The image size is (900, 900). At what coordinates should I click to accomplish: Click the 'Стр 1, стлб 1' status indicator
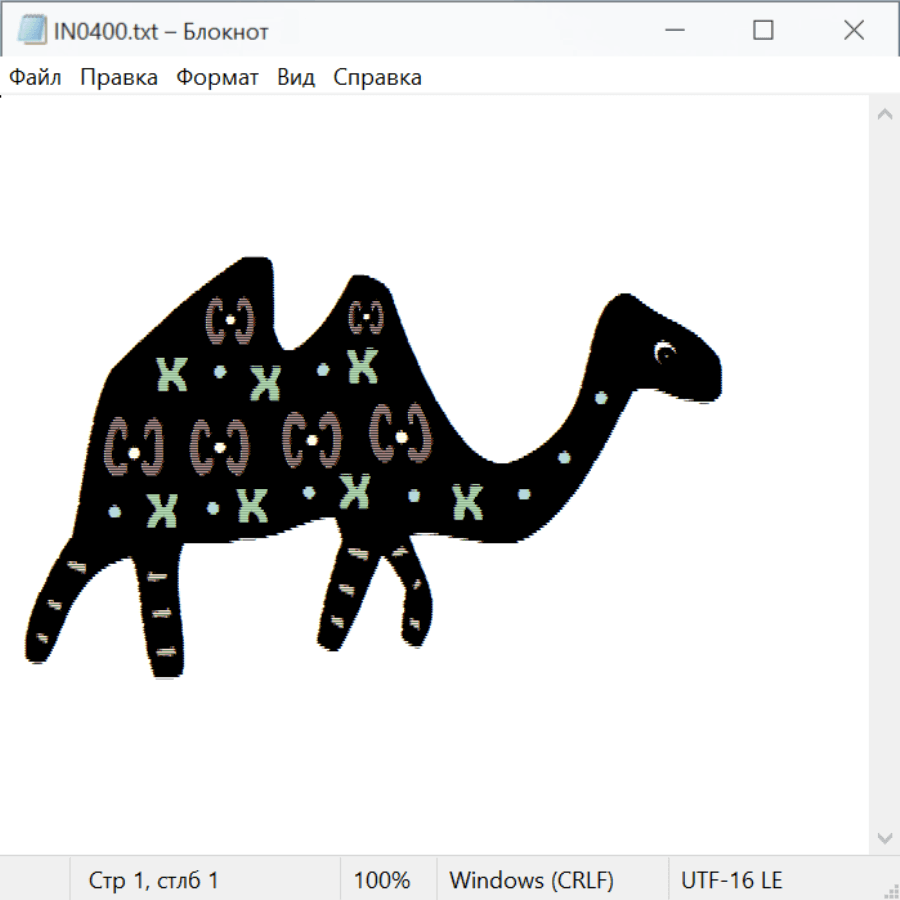coord(154,880)
